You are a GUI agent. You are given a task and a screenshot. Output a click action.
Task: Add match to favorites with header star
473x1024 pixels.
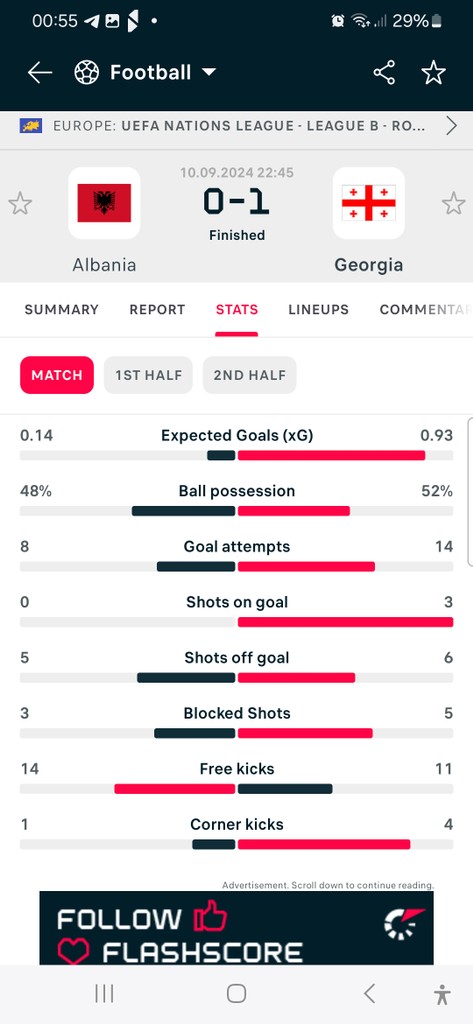tap(433, 72)
